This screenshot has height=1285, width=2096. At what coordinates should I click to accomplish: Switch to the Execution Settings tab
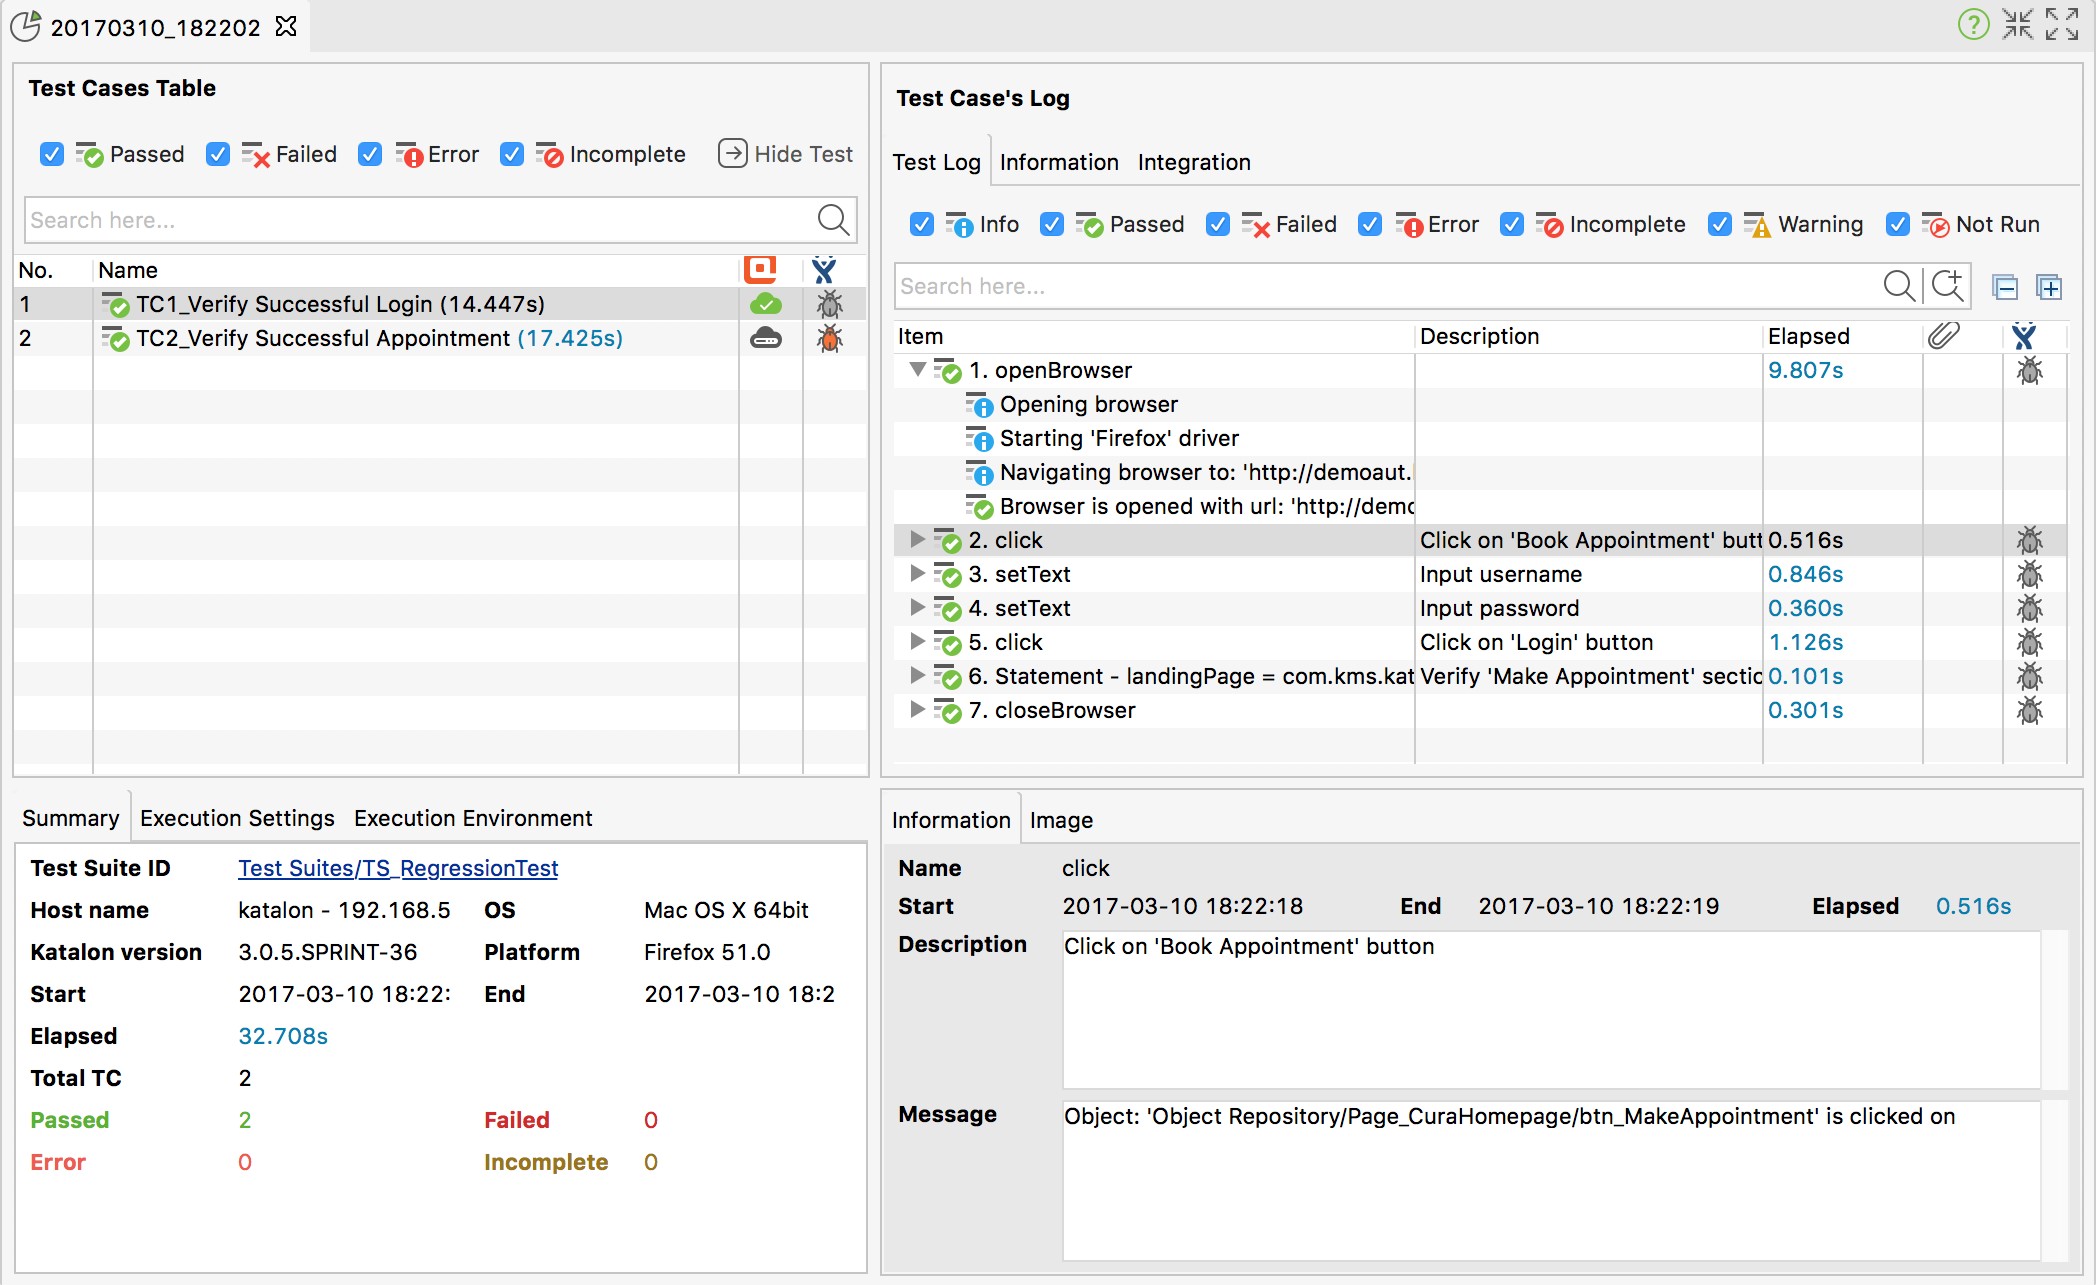pyautogui.click(x=237, y=818)
